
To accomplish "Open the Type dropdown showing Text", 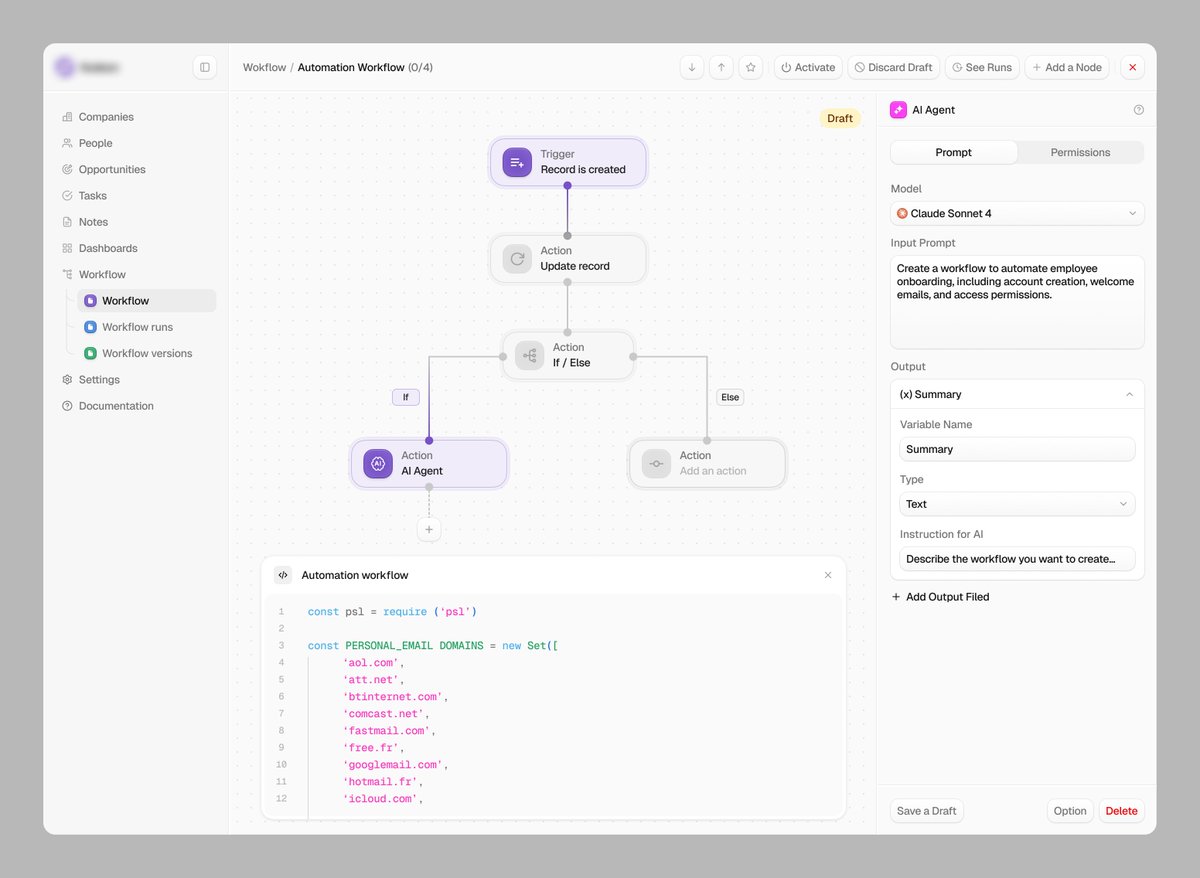I will (1017, 504).
